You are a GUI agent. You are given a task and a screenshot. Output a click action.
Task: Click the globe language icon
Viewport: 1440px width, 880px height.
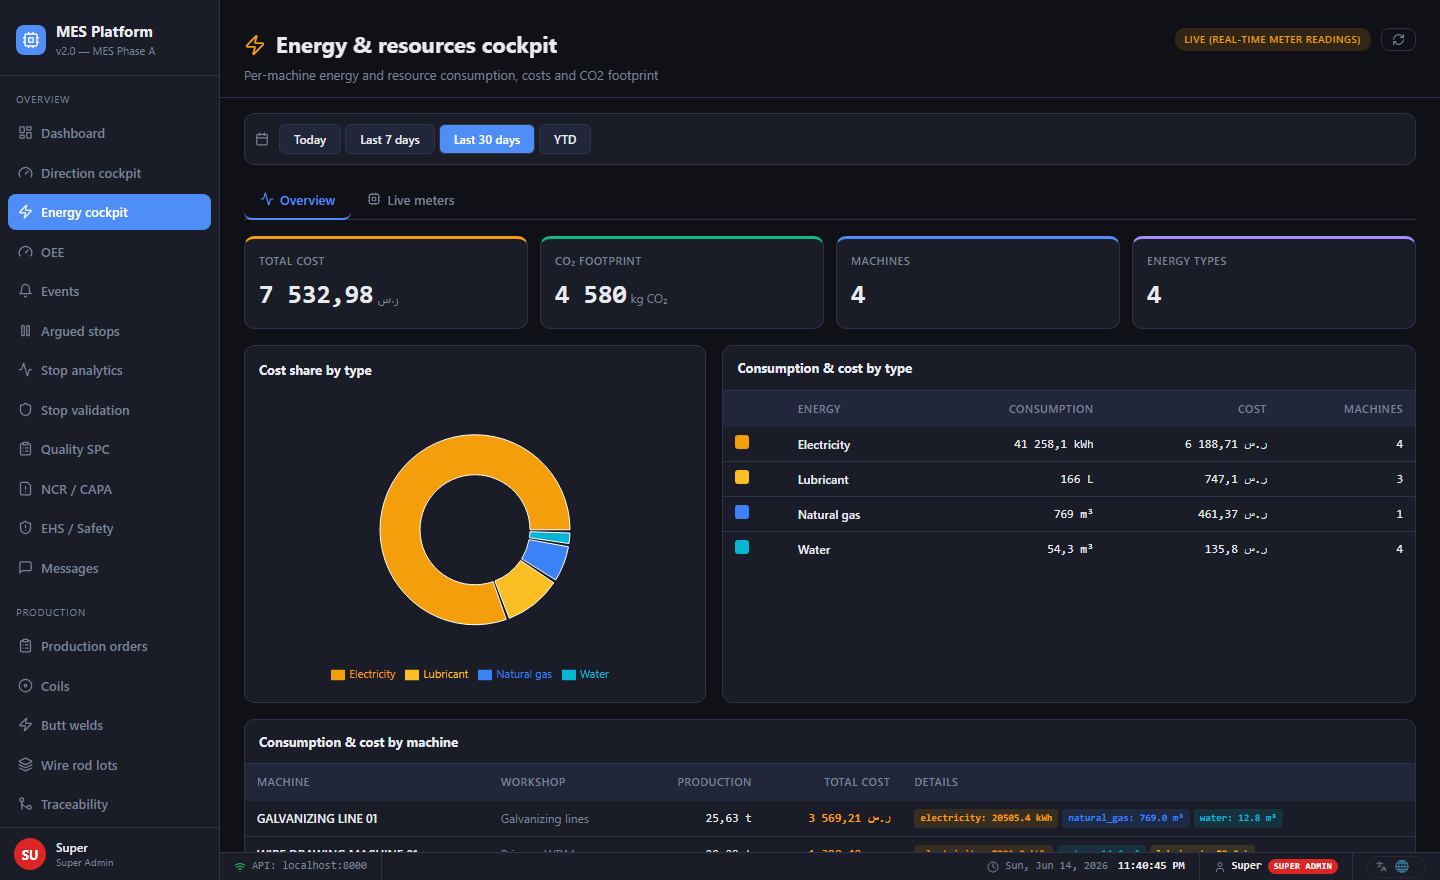click(x=1402, y=866)
